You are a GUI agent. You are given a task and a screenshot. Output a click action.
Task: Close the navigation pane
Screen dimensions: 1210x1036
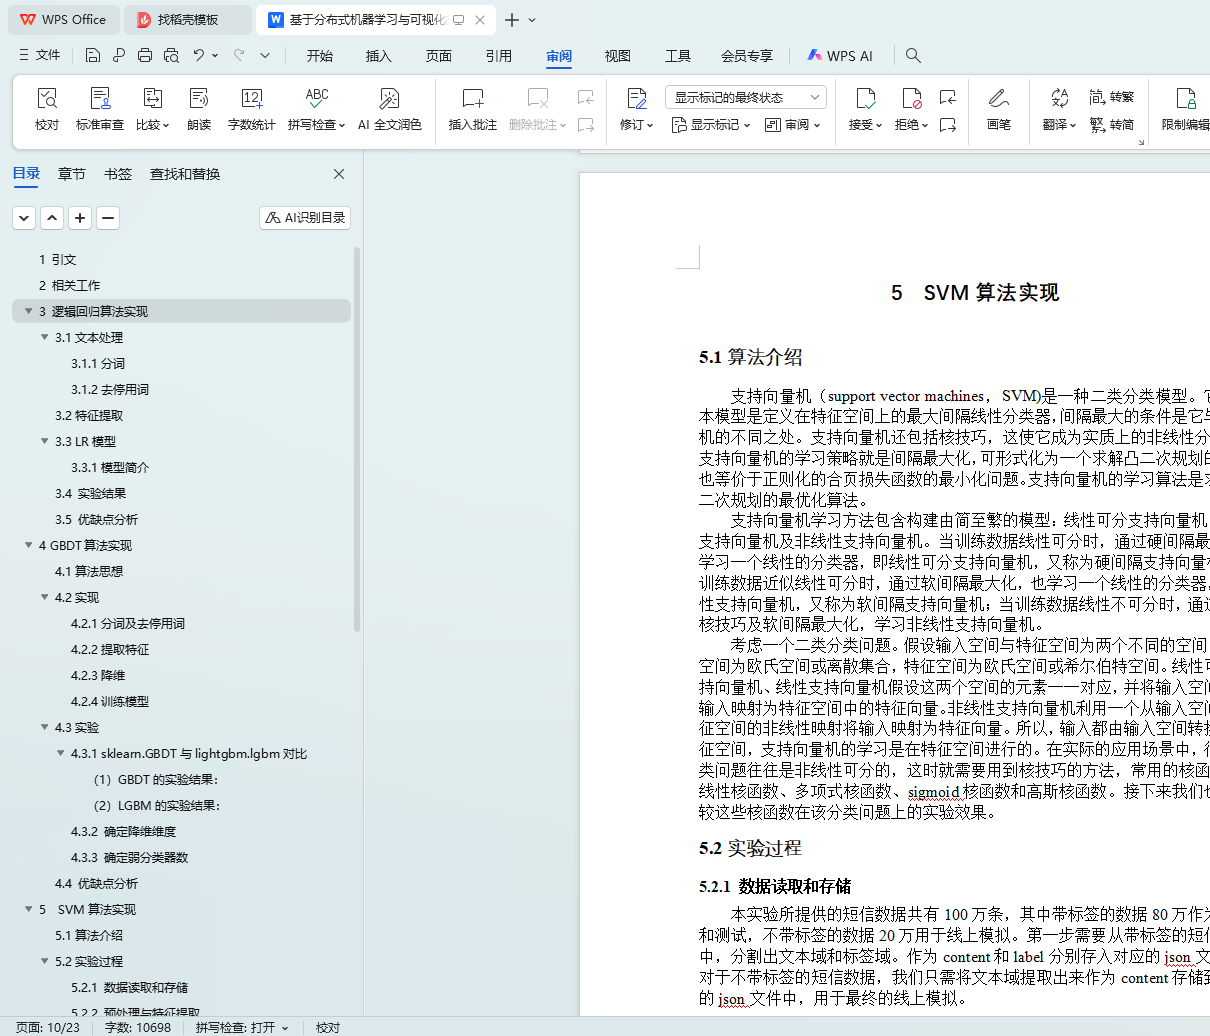click(x=339, y=174)
